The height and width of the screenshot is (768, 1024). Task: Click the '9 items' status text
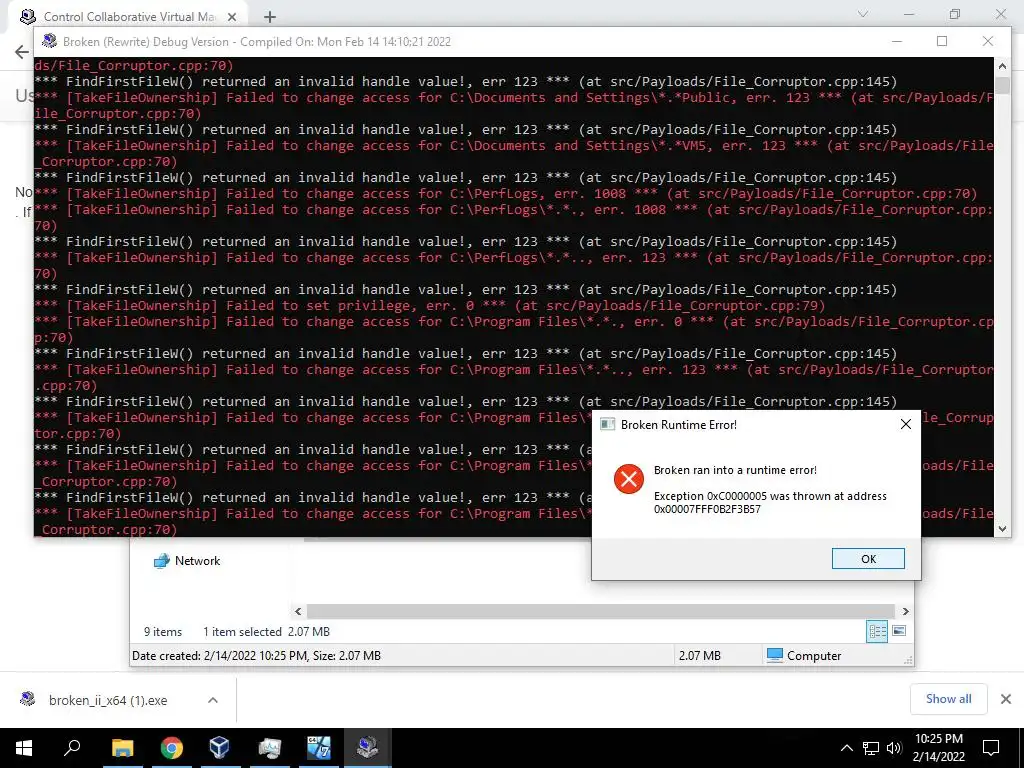click(163, 632)
